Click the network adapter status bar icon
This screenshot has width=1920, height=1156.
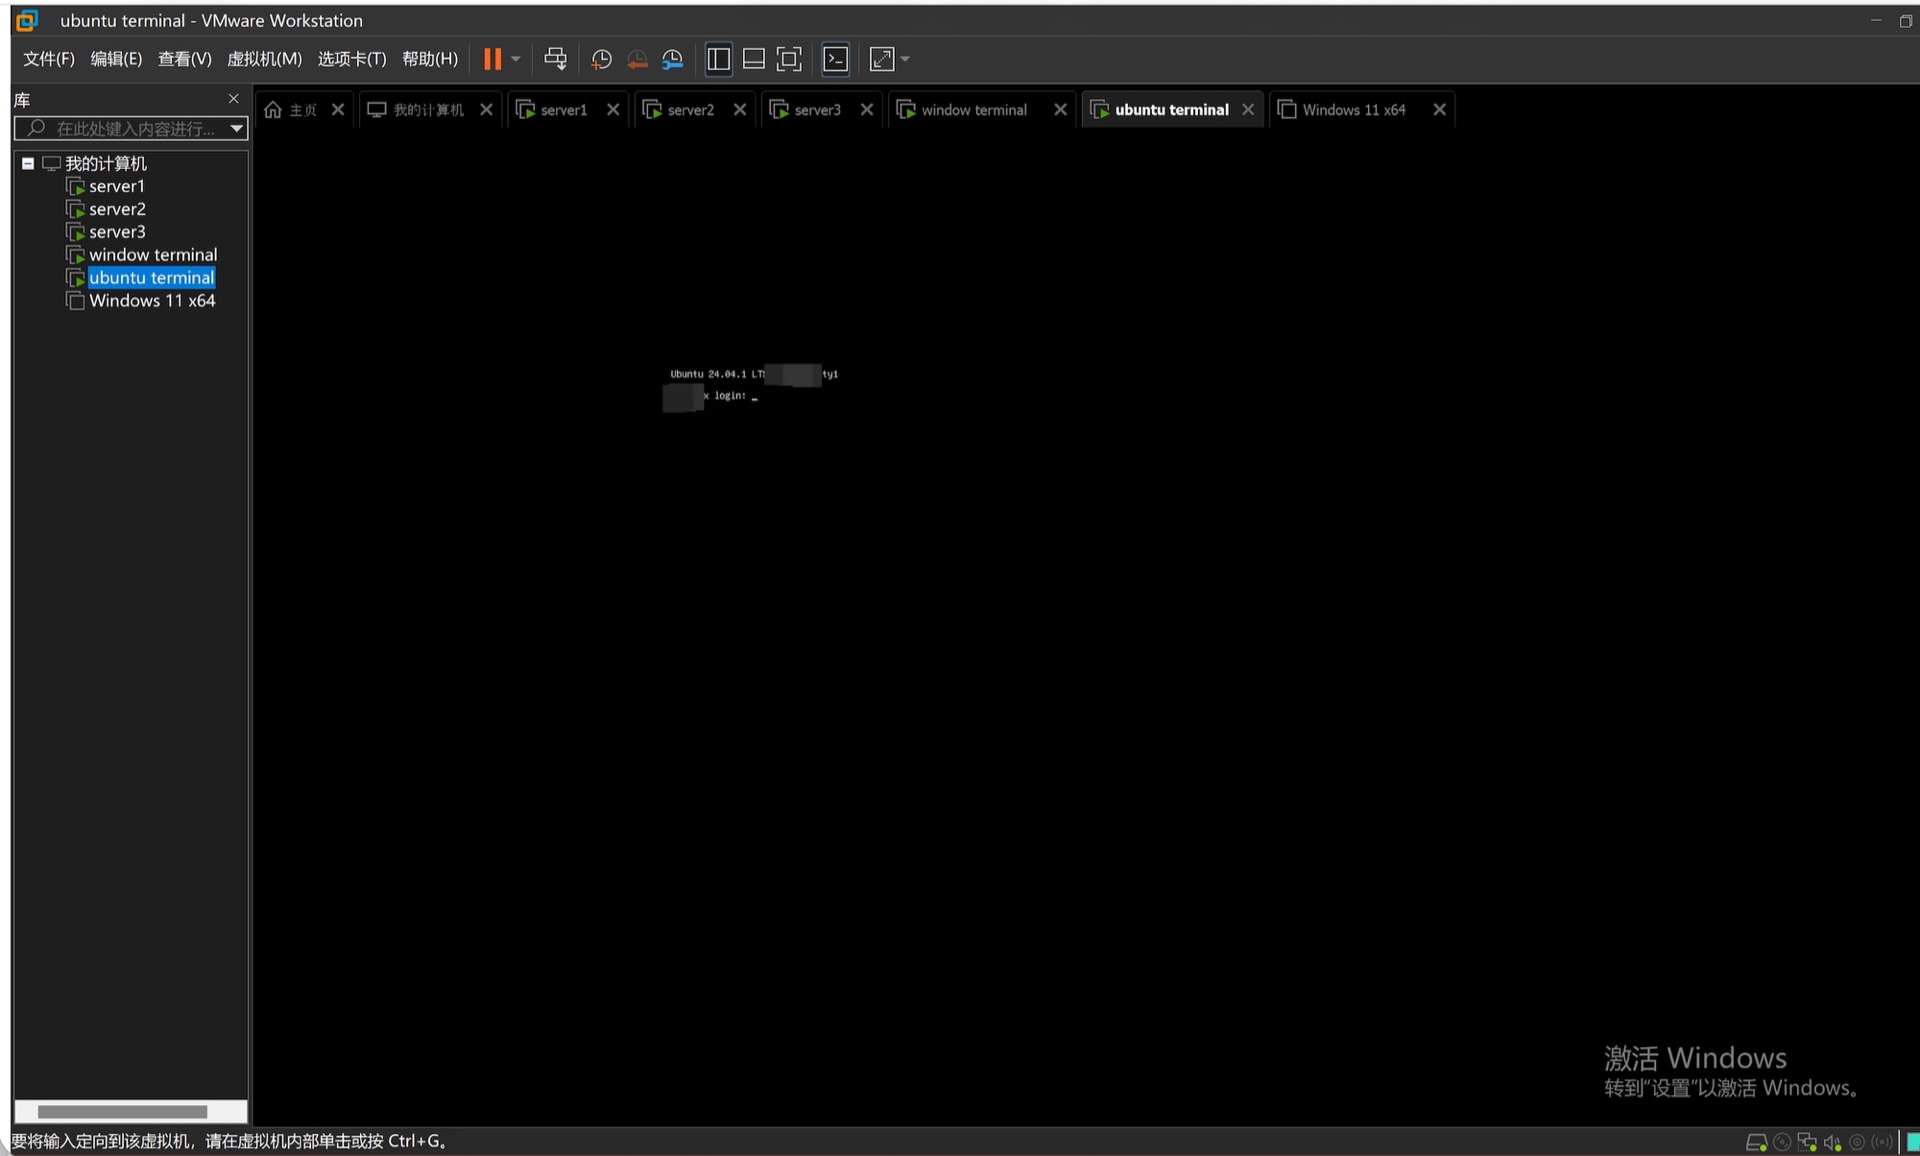pyautogui.click(x=1807, y=1142)
